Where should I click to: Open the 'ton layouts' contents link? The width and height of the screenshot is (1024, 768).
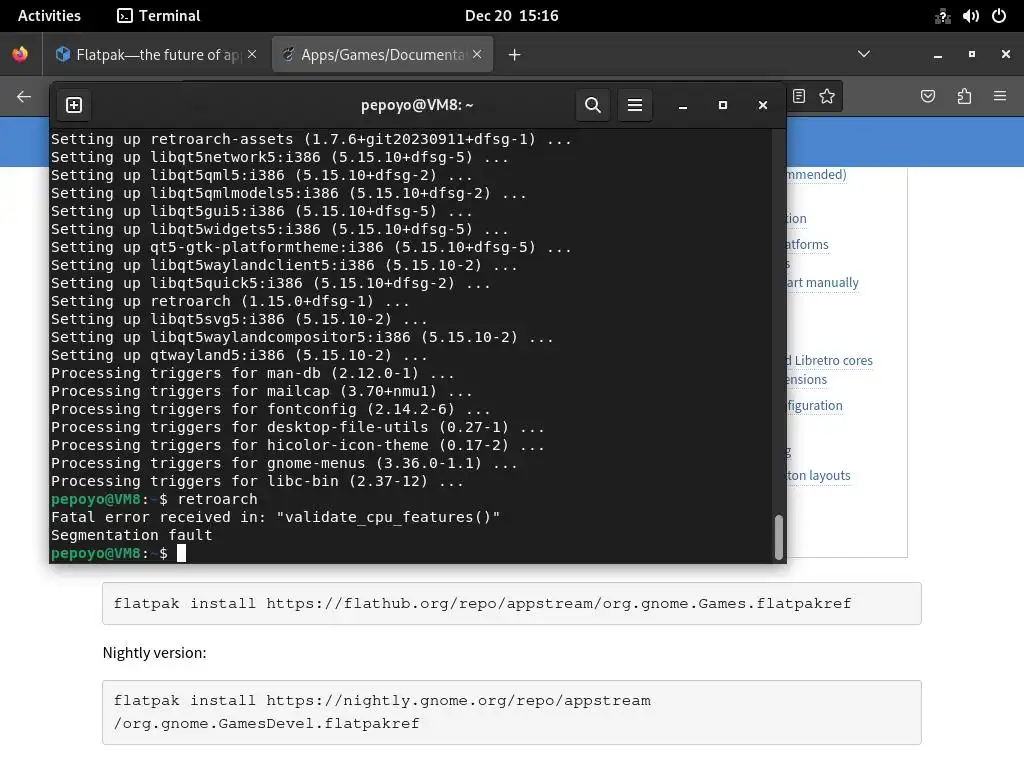[819, 475]
